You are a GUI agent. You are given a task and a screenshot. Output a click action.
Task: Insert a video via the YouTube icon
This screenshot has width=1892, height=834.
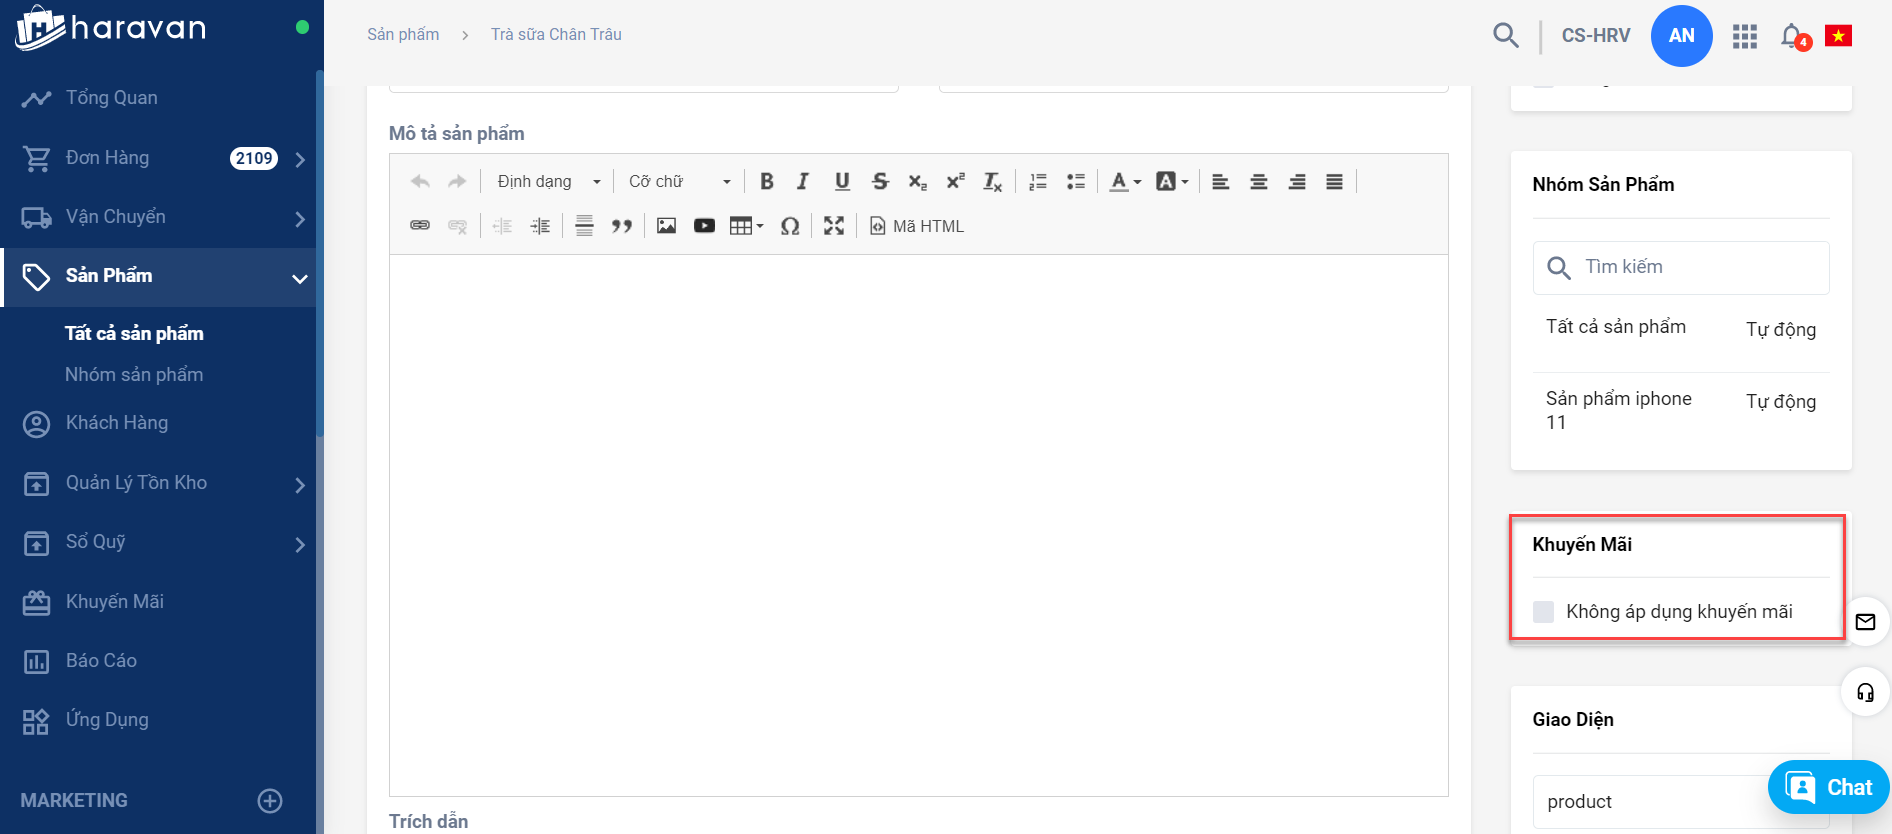pos(704,226)
